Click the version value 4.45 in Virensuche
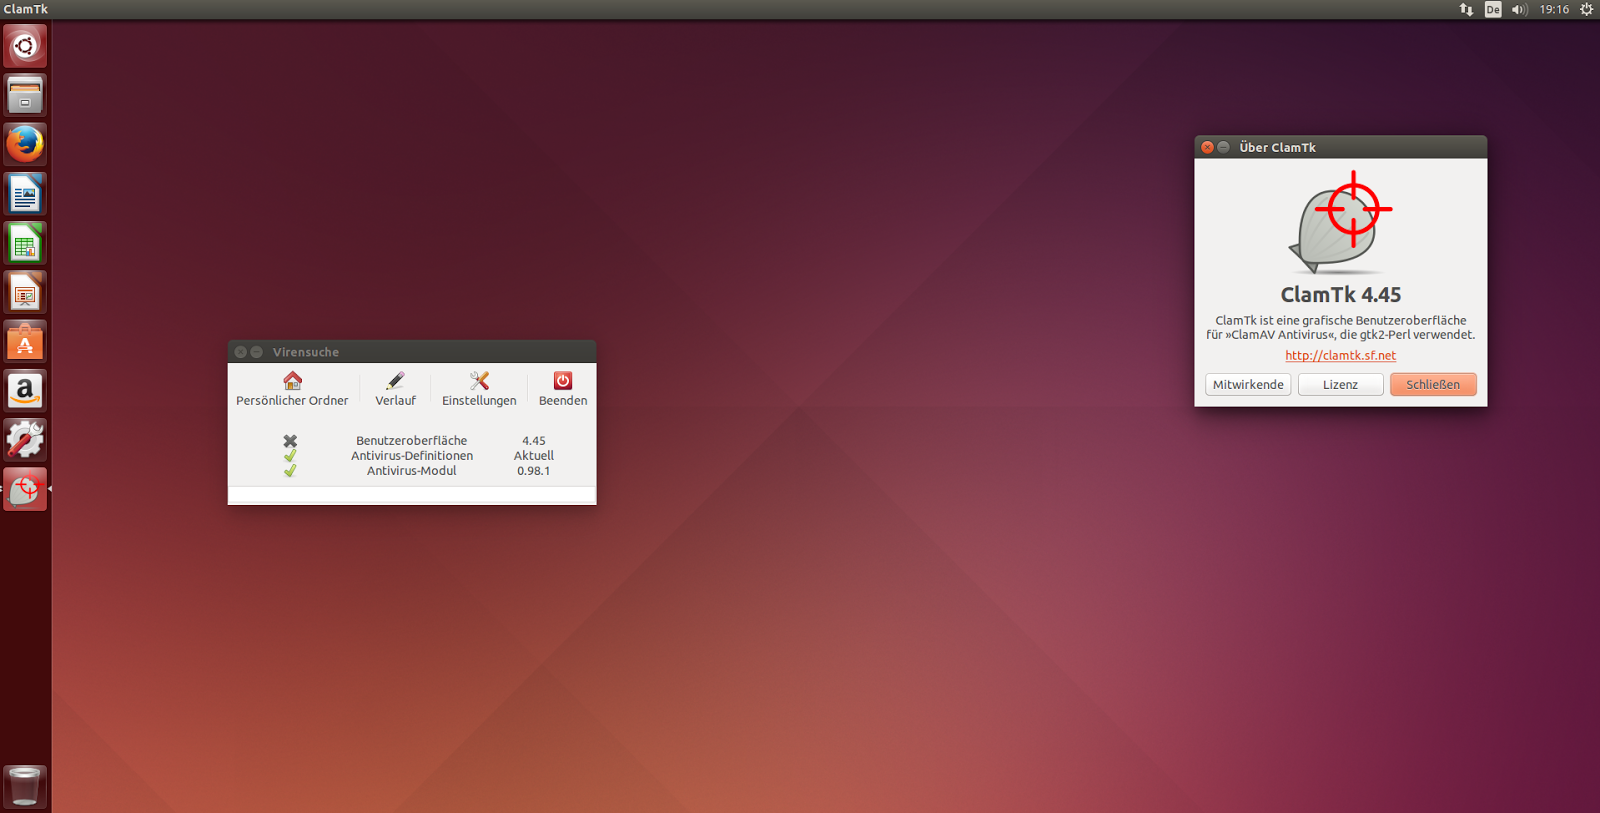 [x=534, y=441]
